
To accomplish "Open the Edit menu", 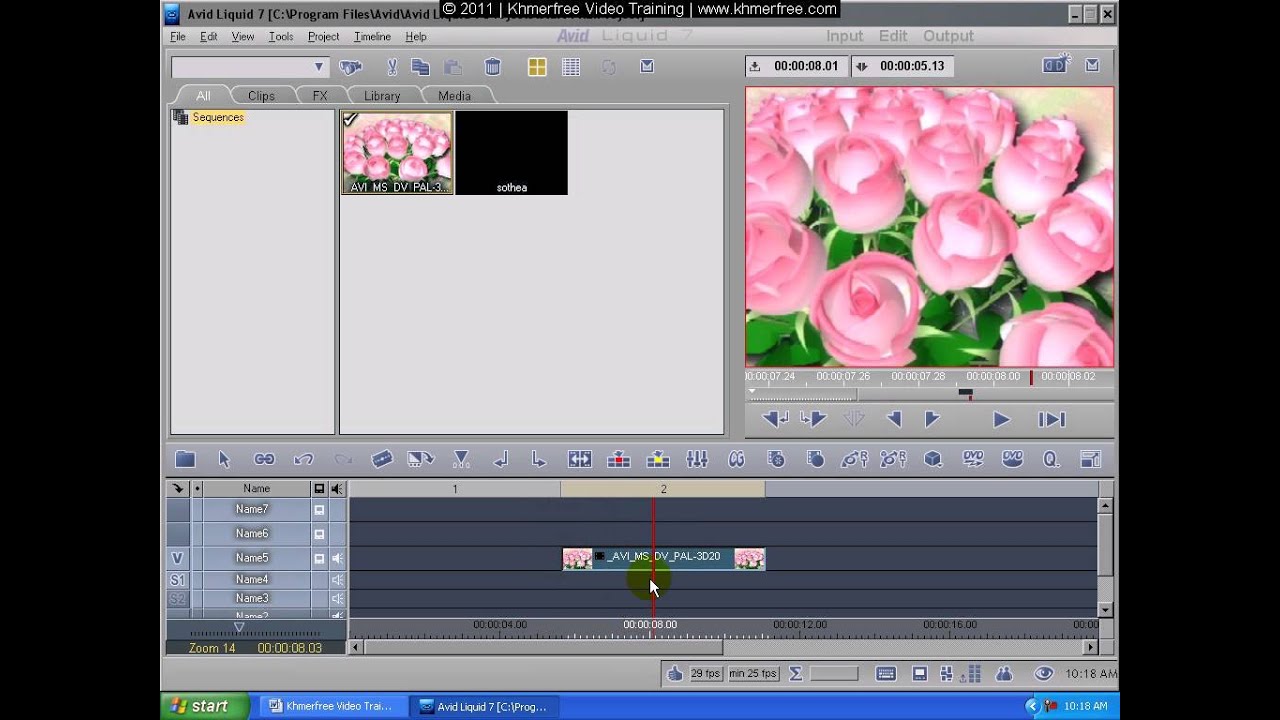I will pos(208,37).
